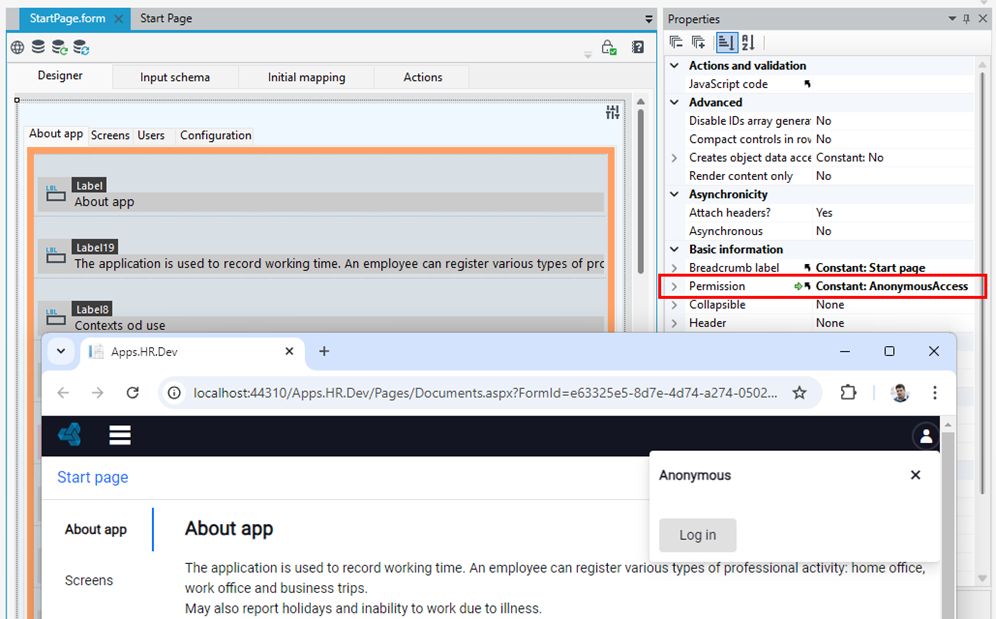Viewport: 996px width, 619px height.
Task: Close the Anonymous popup
Action: coord(915,475)
